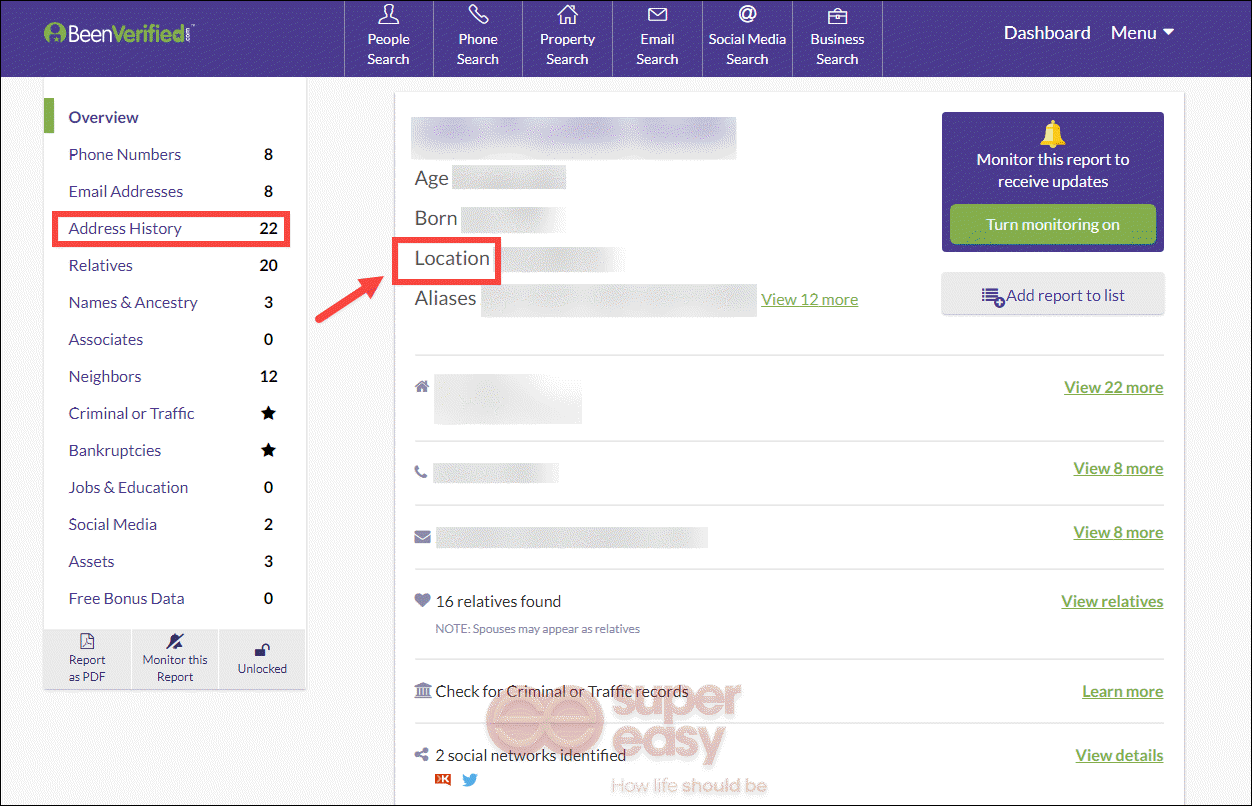
Task: Click the courthouse records icon
Action: (422, 691)
